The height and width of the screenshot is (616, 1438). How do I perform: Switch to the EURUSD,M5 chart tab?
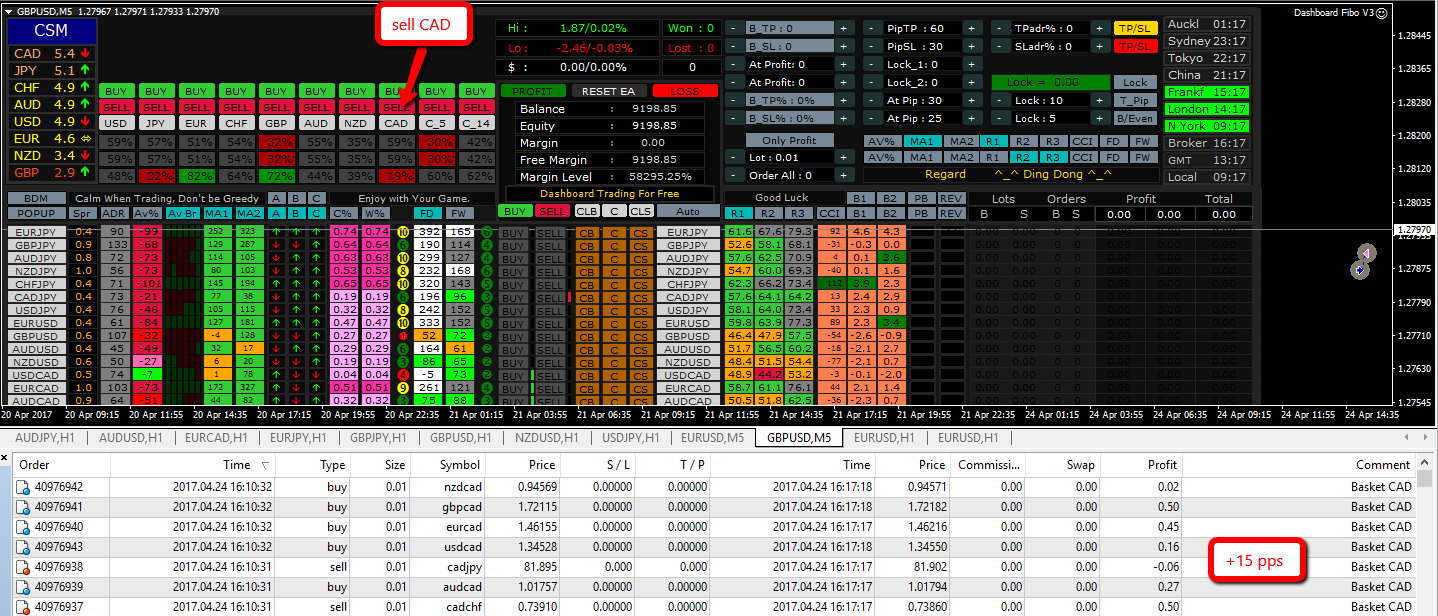tap(712, 437)
